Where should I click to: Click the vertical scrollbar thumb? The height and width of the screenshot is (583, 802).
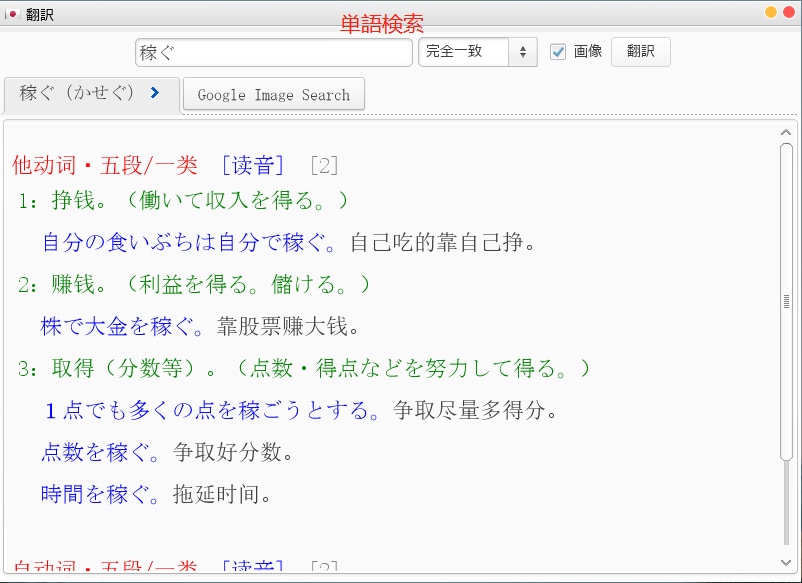786,302
